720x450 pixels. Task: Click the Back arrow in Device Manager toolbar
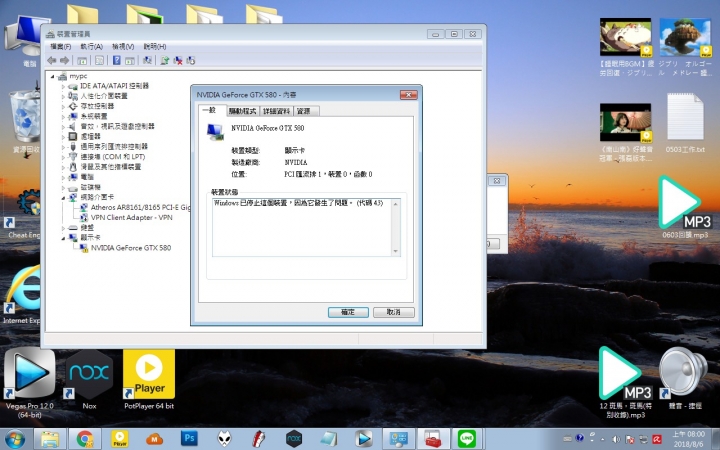click(x=52, y=60)
